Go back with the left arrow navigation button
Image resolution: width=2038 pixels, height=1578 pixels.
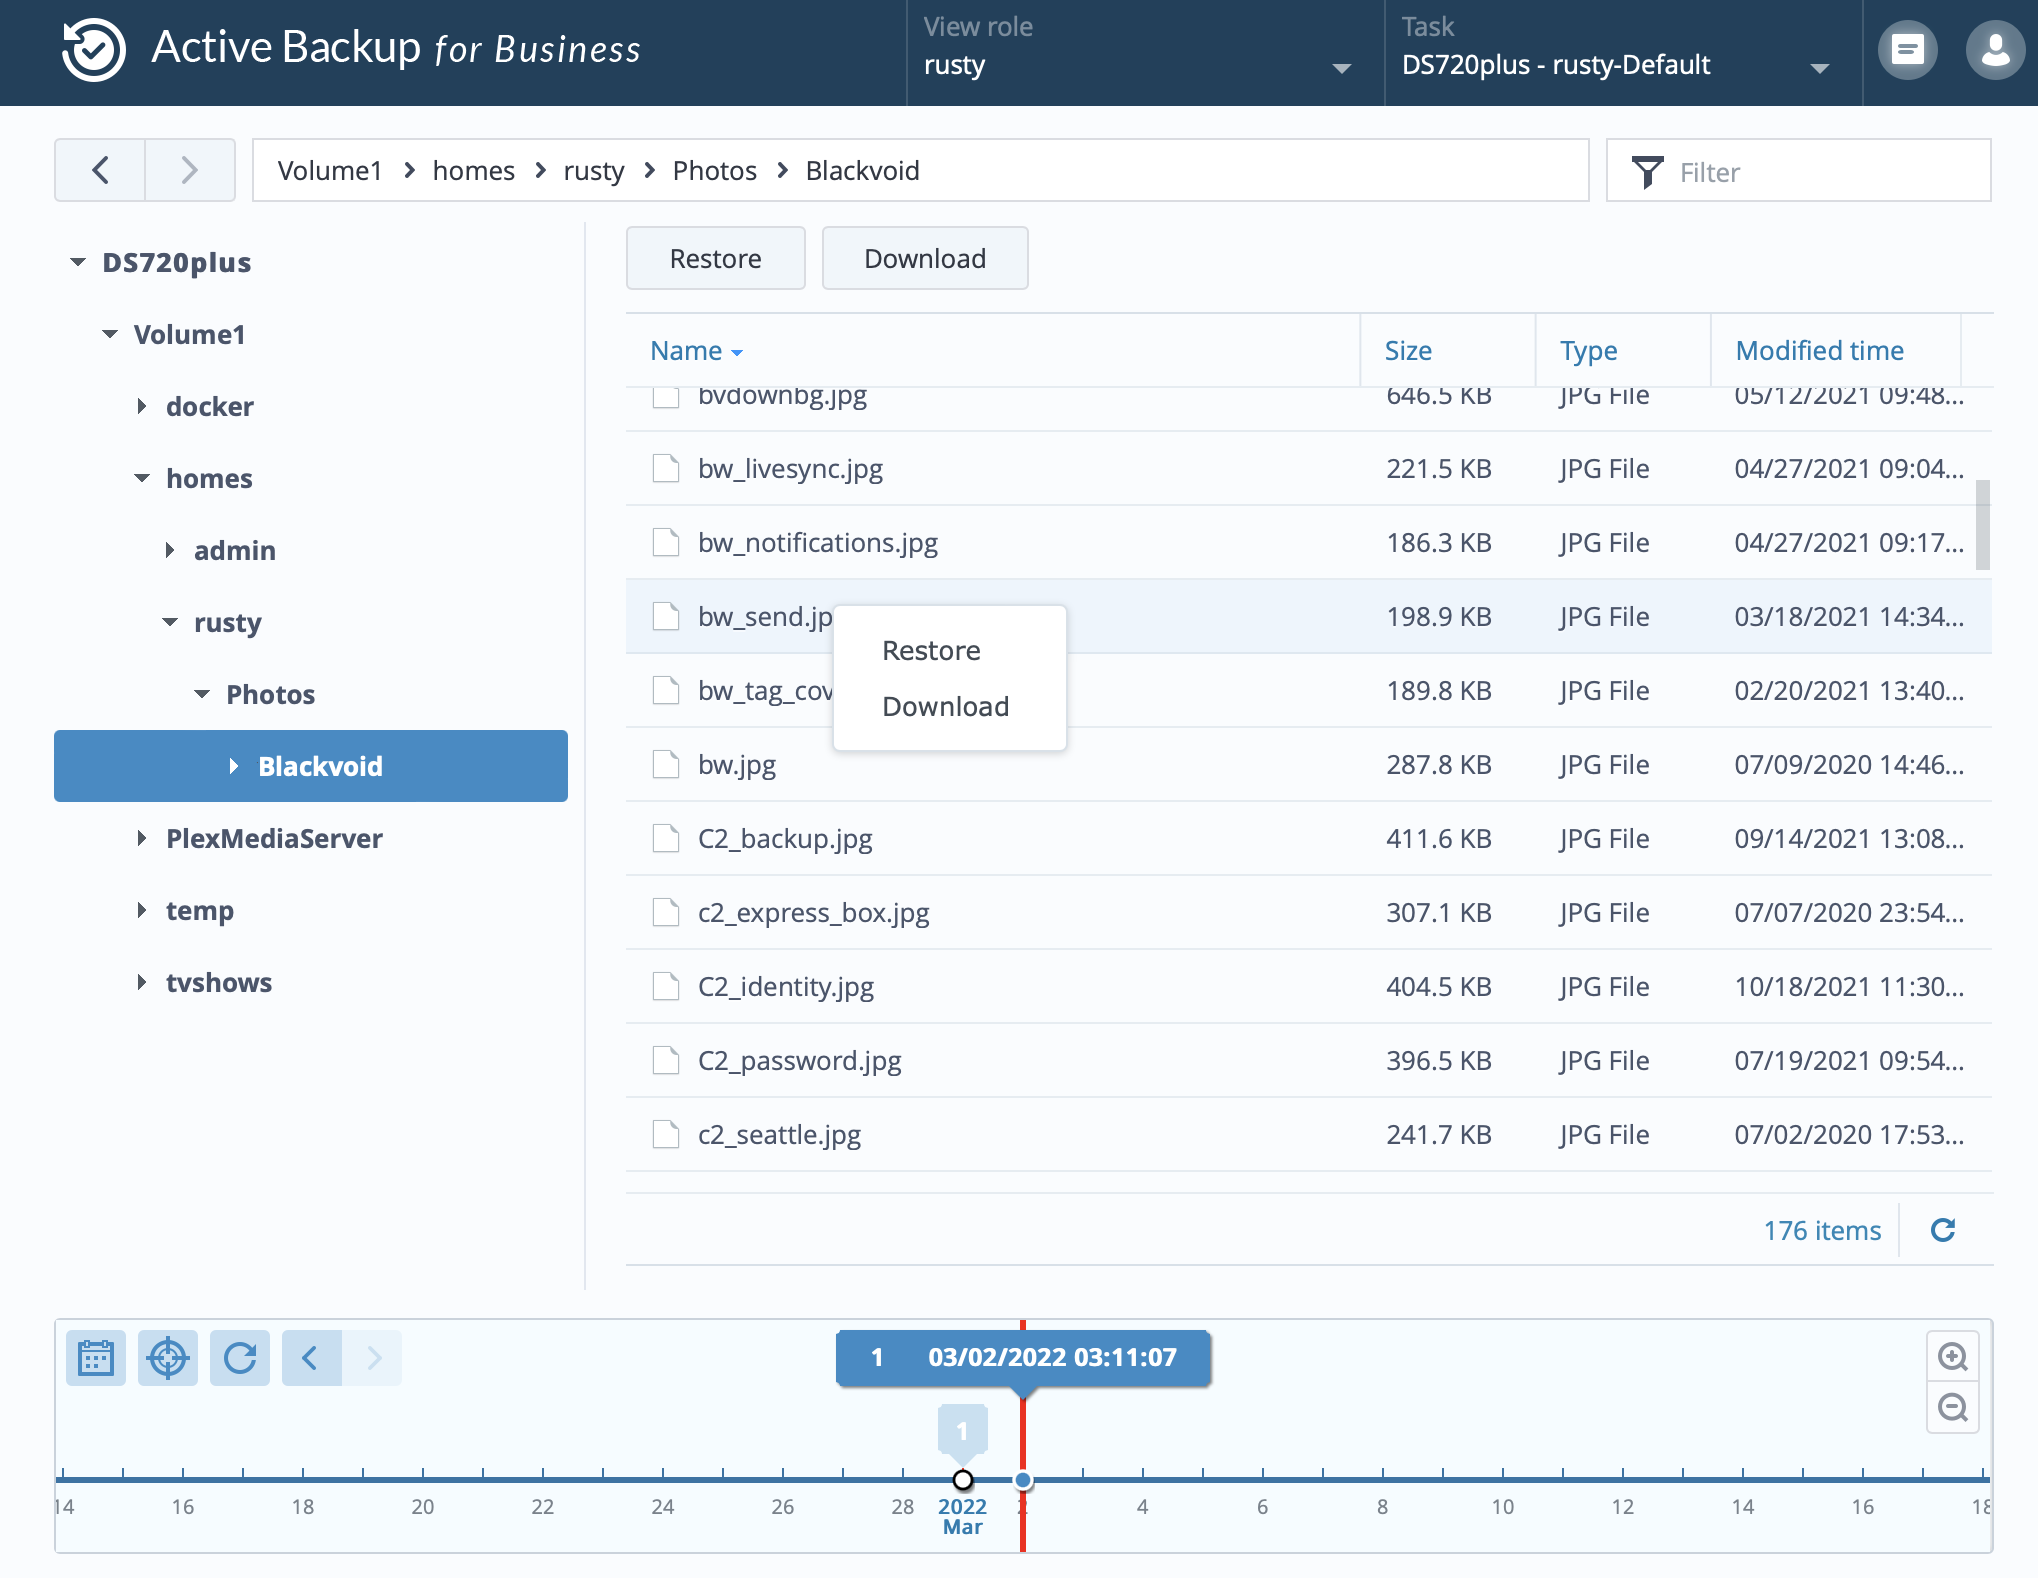[100, 170]
